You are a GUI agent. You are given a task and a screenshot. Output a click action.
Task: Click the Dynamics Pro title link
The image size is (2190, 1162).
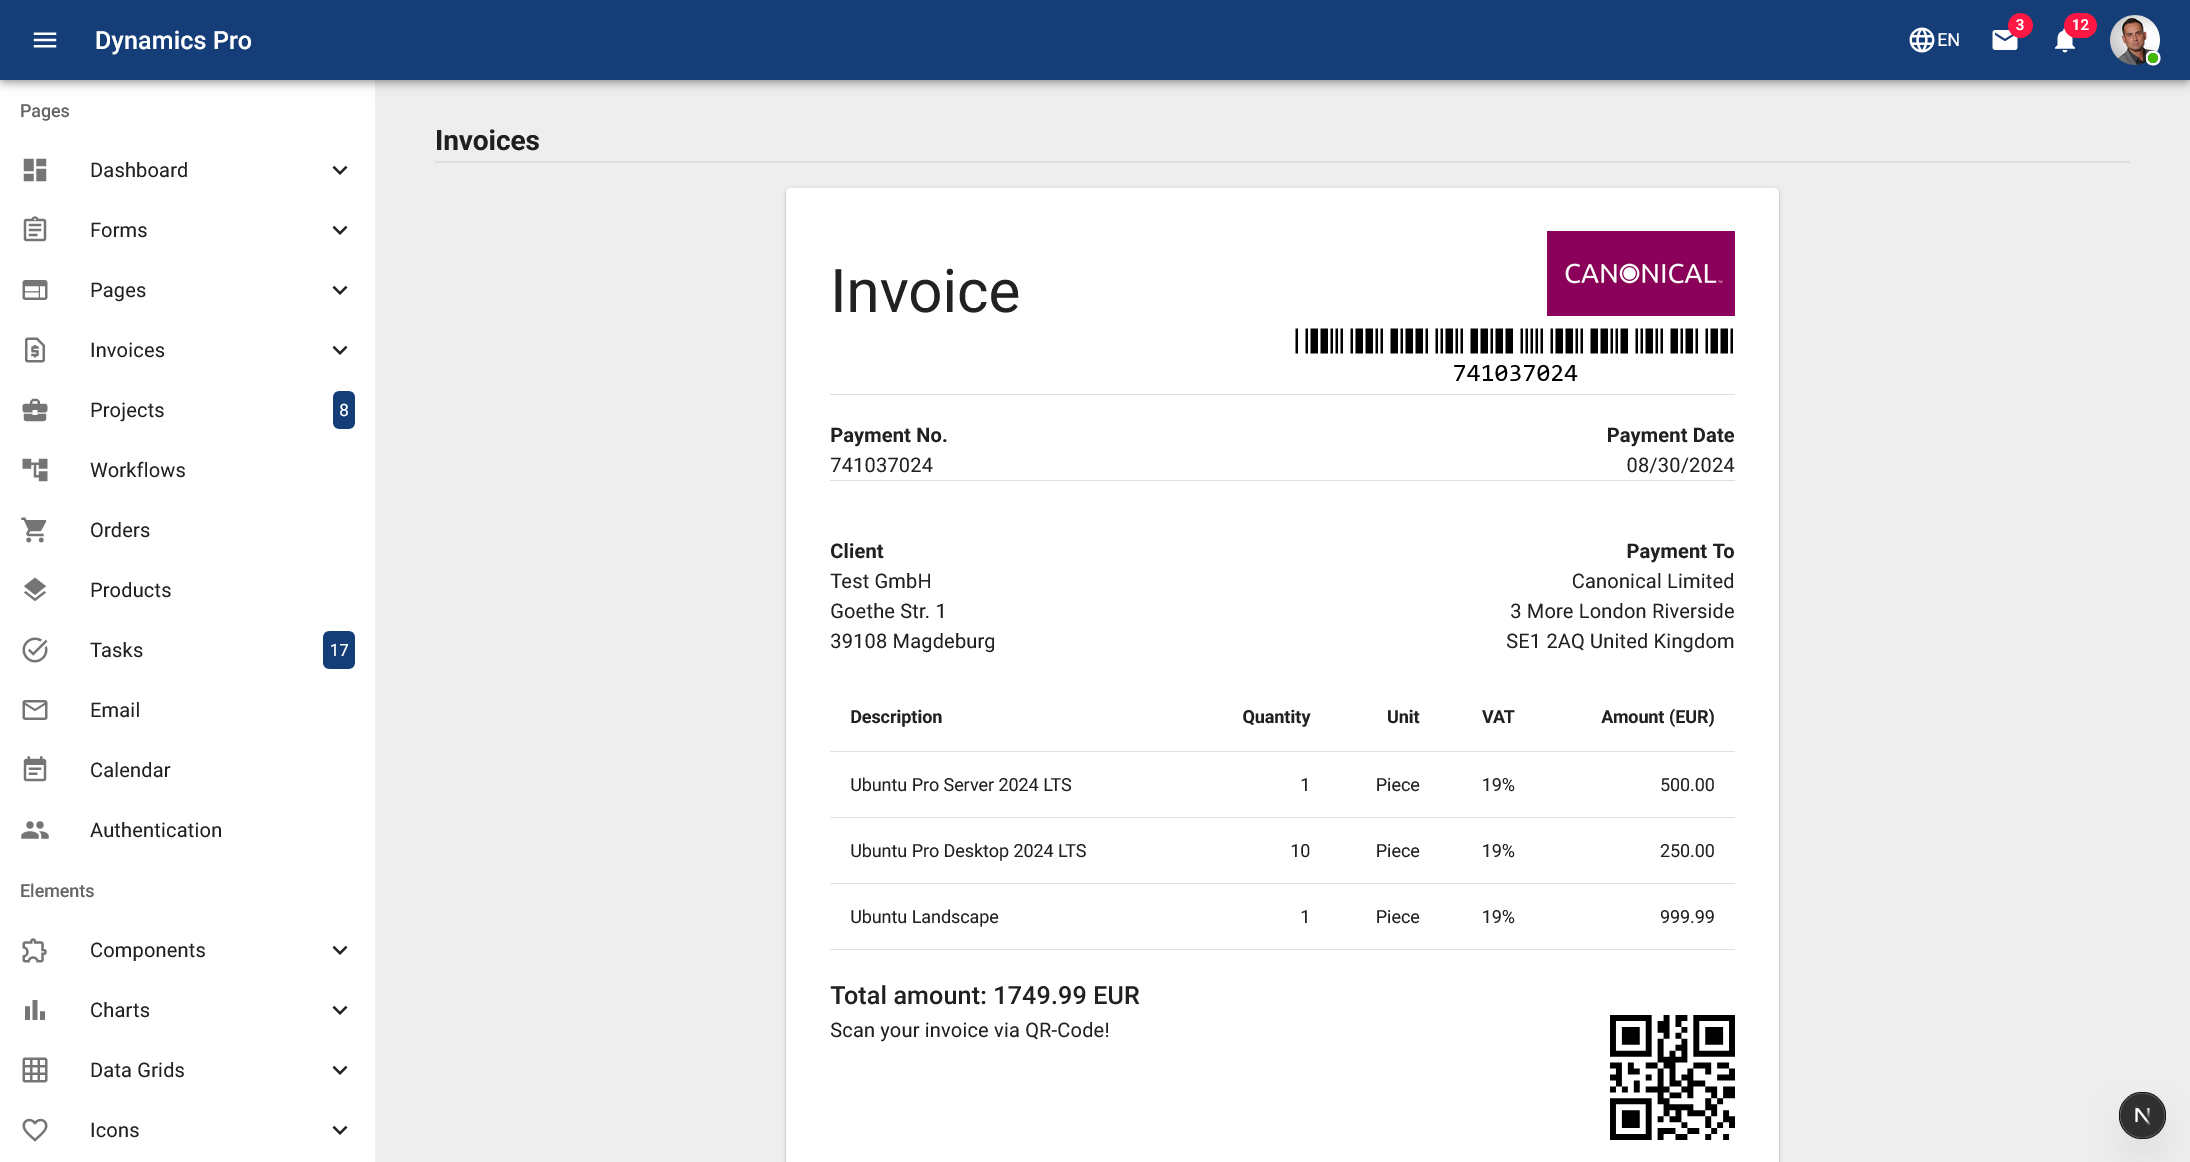click(173, 40)
